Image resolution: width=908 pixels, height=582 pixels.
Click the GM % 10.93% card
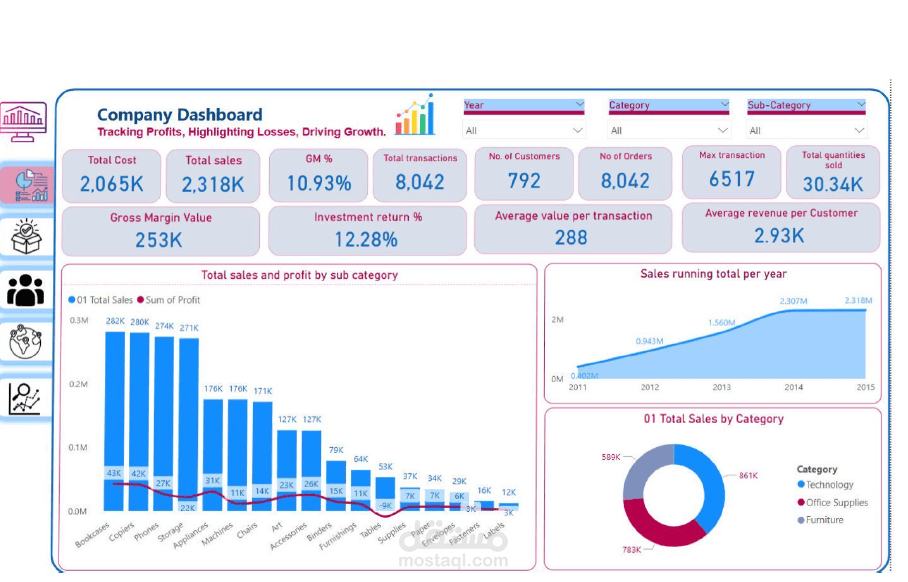tap(318, 175)
